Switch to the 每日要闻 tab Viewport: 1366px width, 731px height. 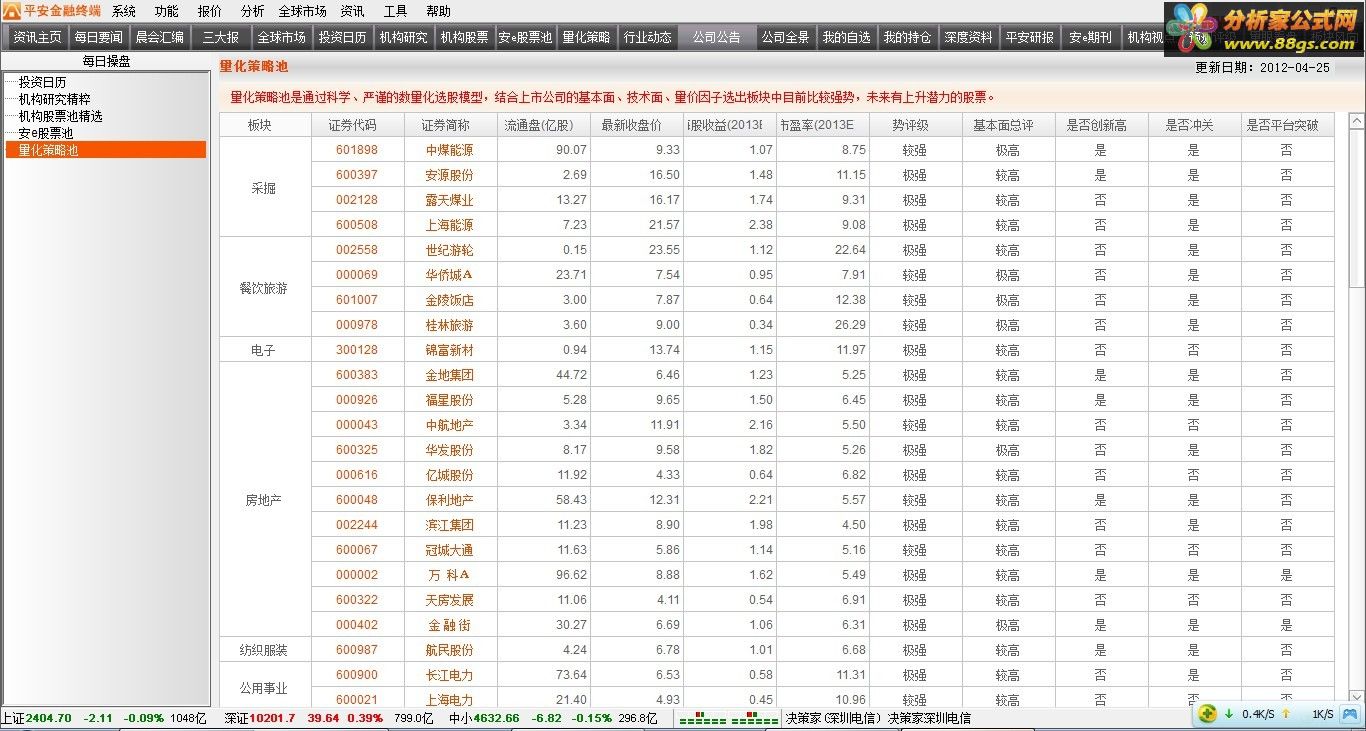[98, 37]
